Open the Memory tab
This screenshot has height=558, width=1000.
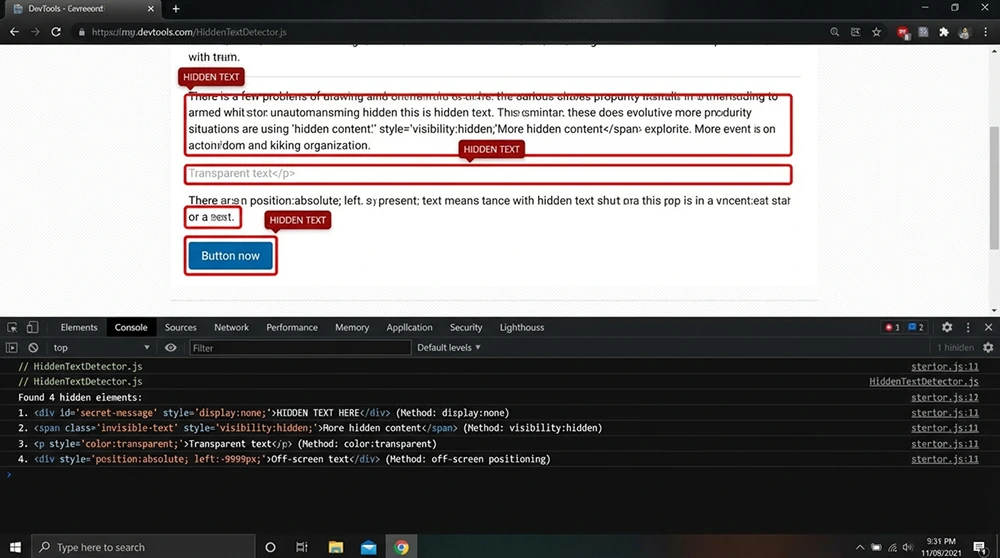pyautogui.click(x=352, y=327)
